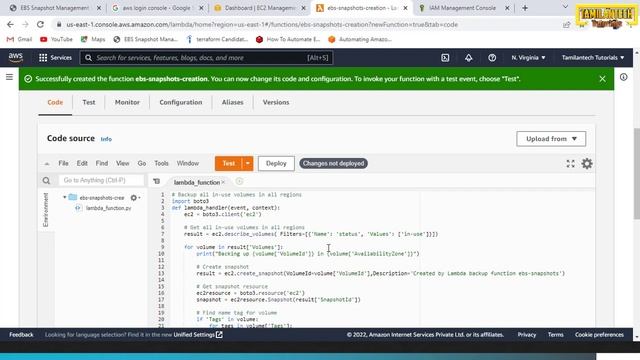
Task: Open a new browser tab
Action: pyautogui.click(x=525, y=8)
